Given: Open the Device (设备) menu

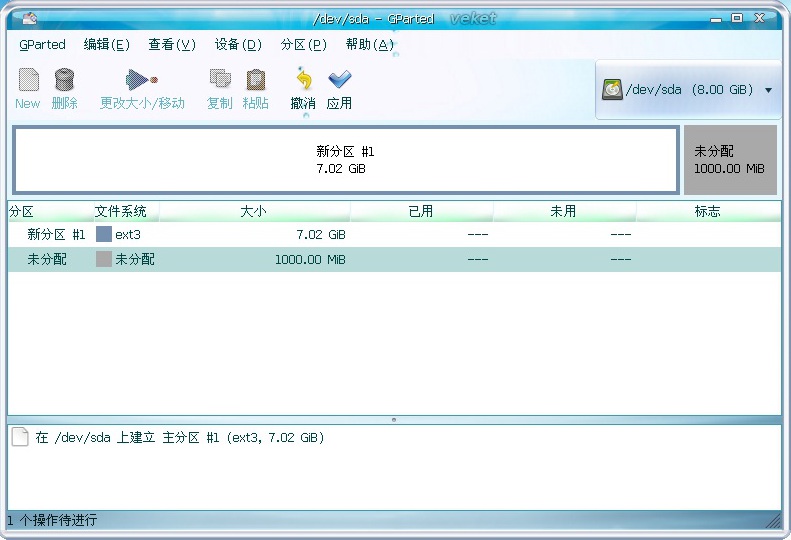Looking at the screenshot, I should coord(238,44).
